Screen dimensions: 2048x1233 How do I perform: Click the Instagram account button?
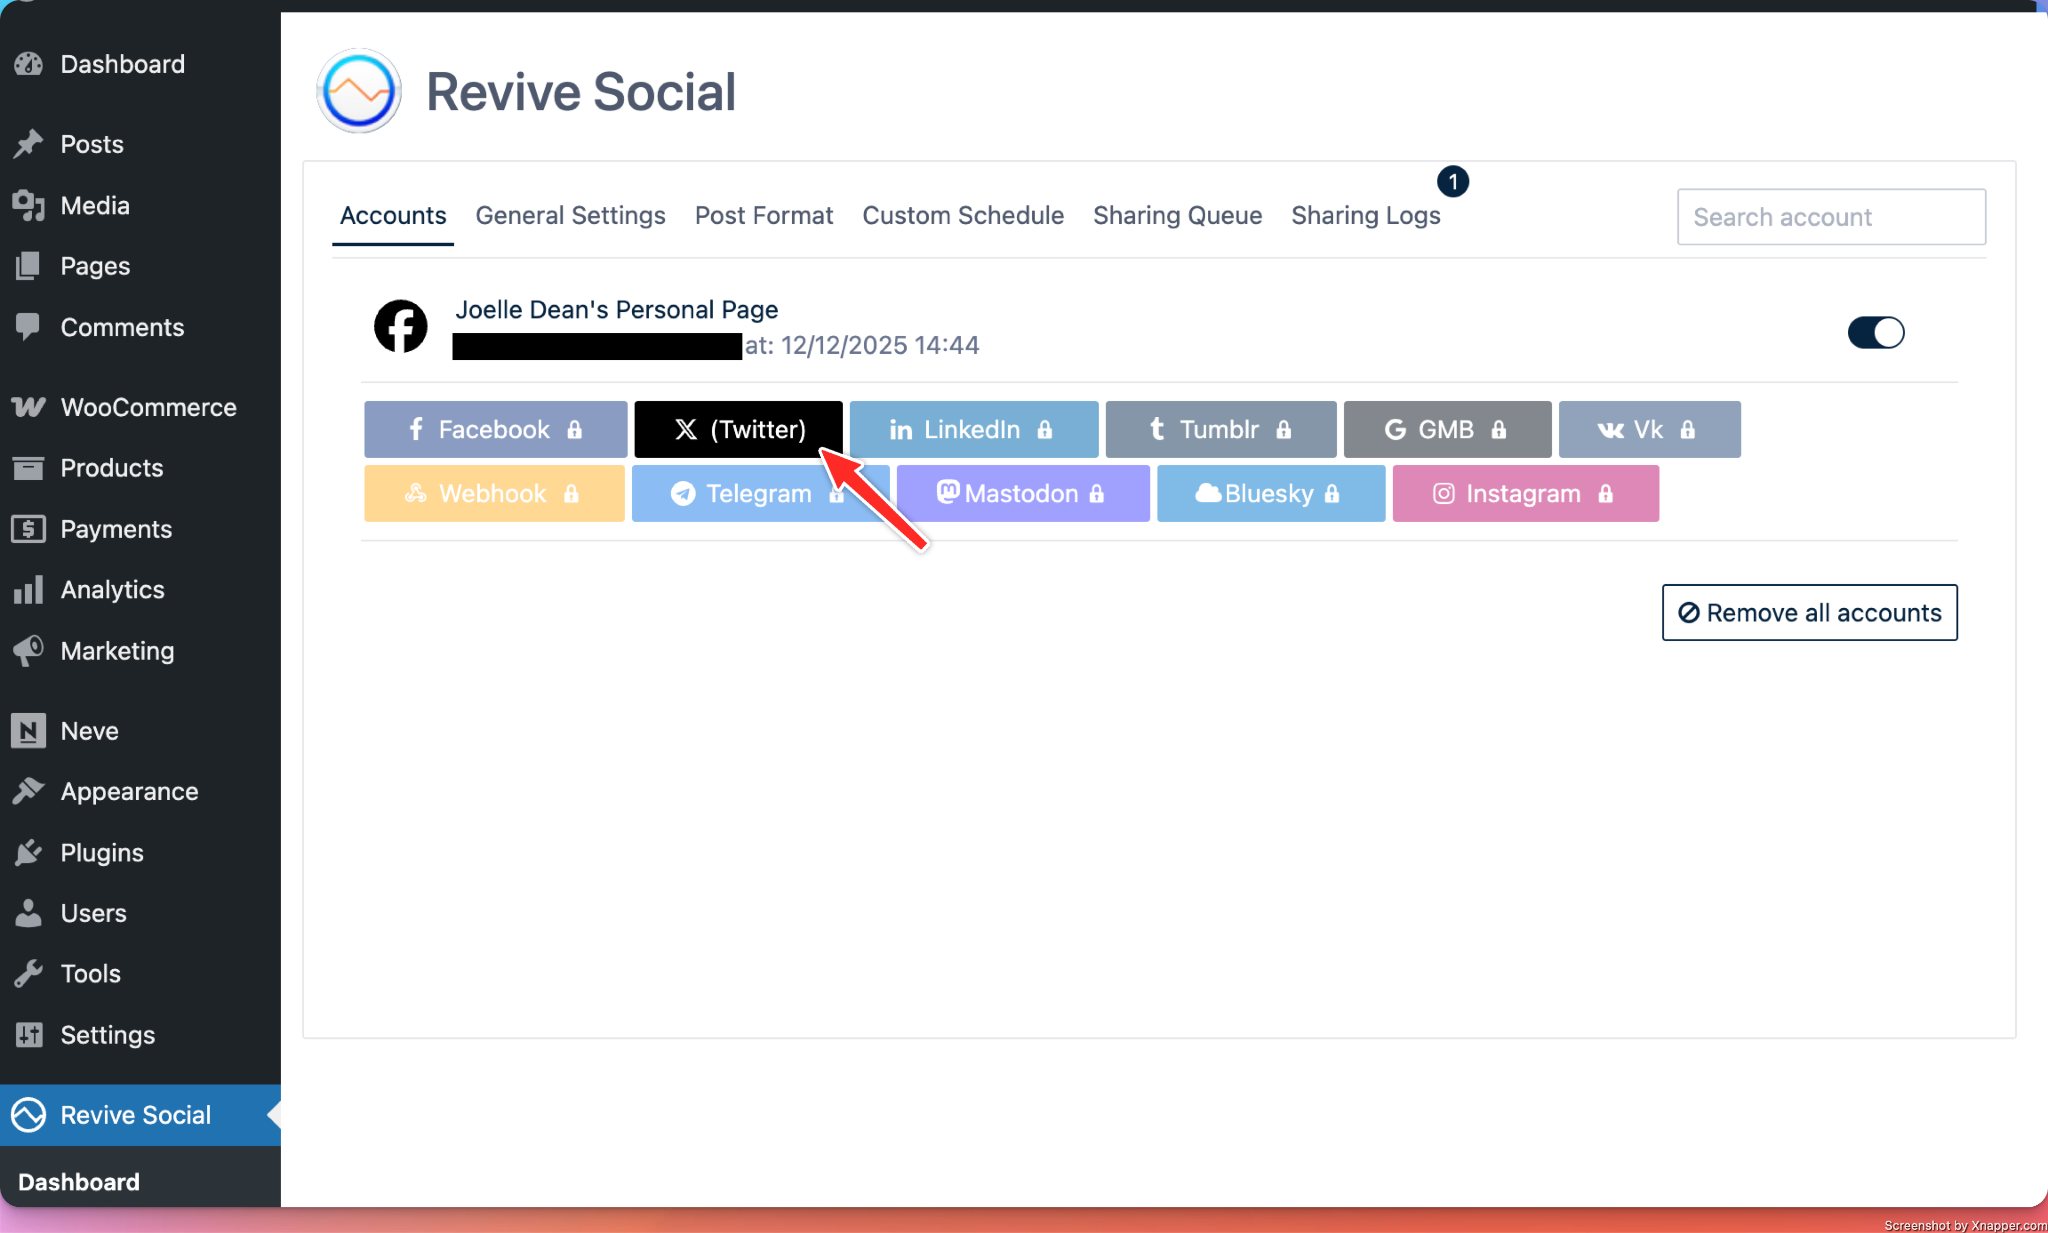[x=1524, y=493]
